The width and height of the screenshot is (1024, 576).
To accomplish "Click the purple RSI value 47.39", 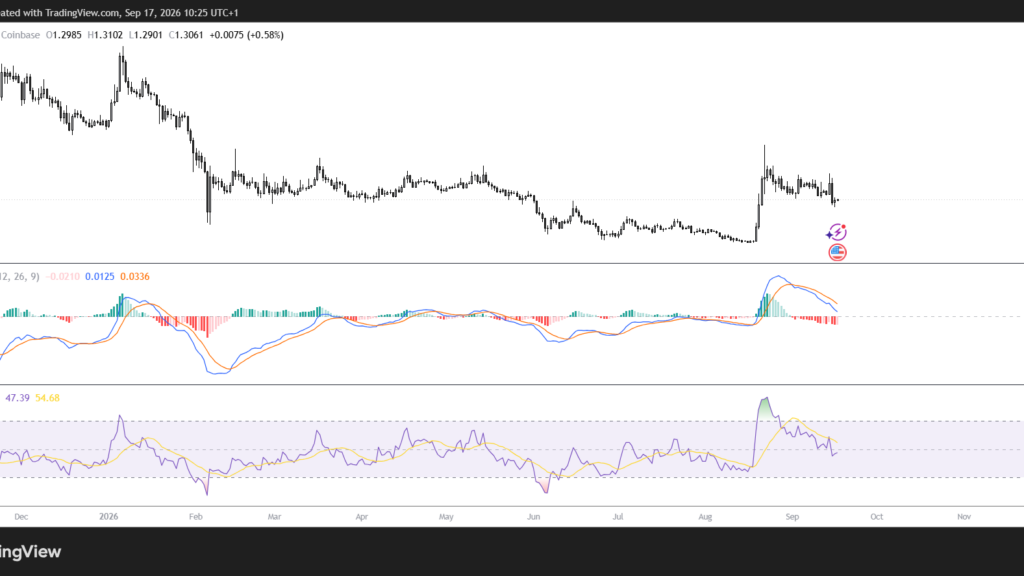I will [x=17, y=398].
